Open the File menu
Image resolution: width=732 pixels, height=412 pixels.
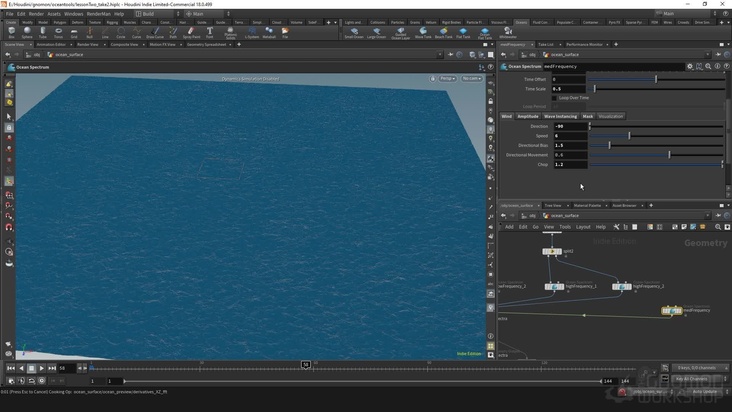9,14
